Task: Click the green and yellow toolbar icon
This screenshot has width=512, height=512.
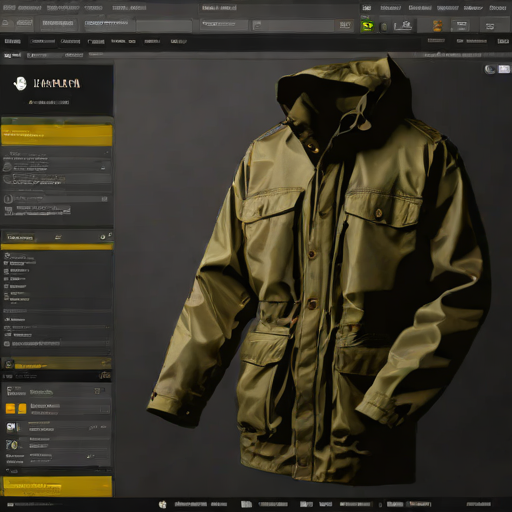Action: 367,26
